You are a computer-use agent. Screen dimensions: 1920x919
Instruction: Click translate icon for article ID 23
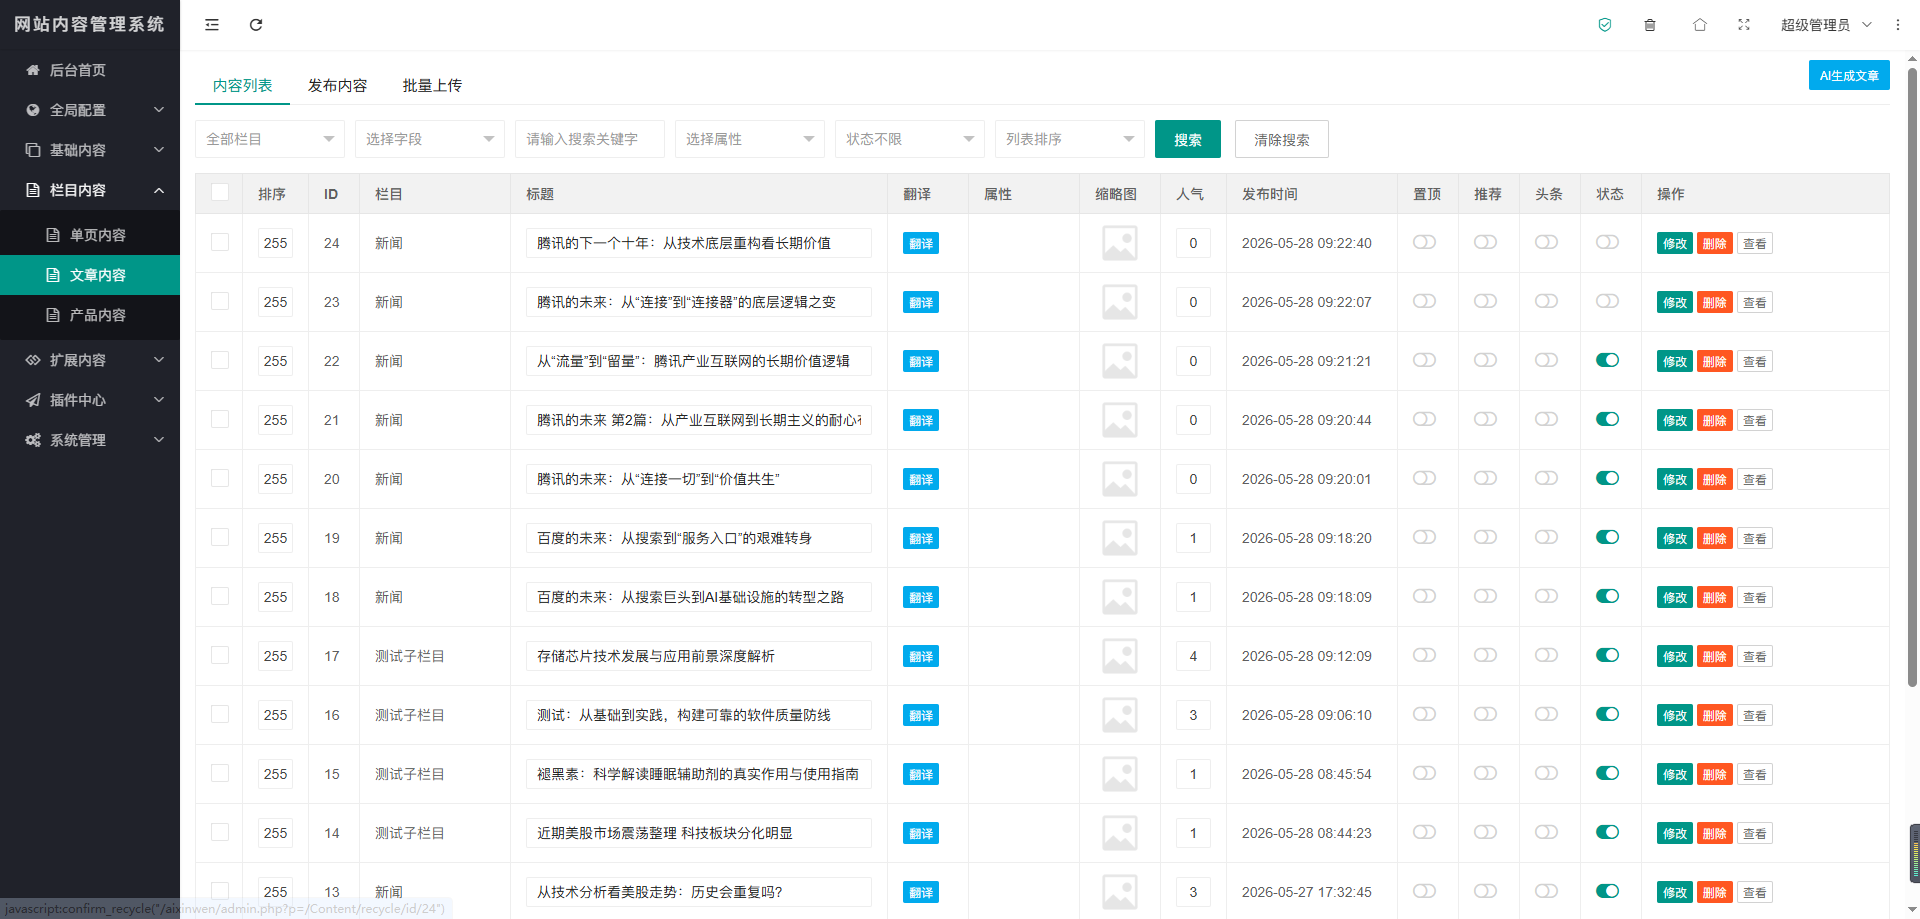click(x=921, y=302)
